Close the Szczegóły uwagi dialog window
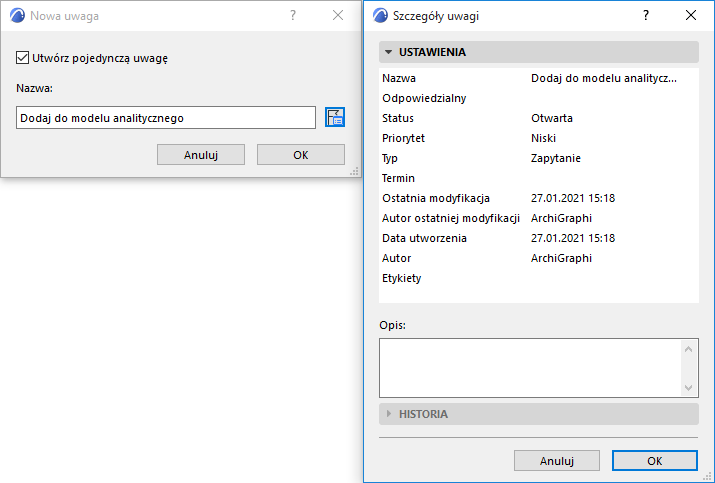 691,16
